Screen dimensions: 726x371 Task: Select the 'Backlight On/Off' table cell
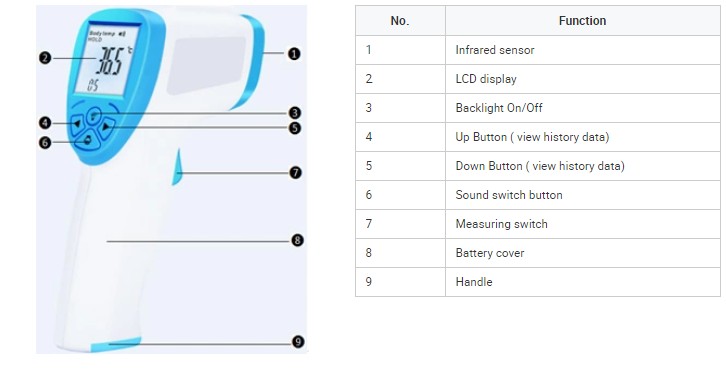[582, 108]
